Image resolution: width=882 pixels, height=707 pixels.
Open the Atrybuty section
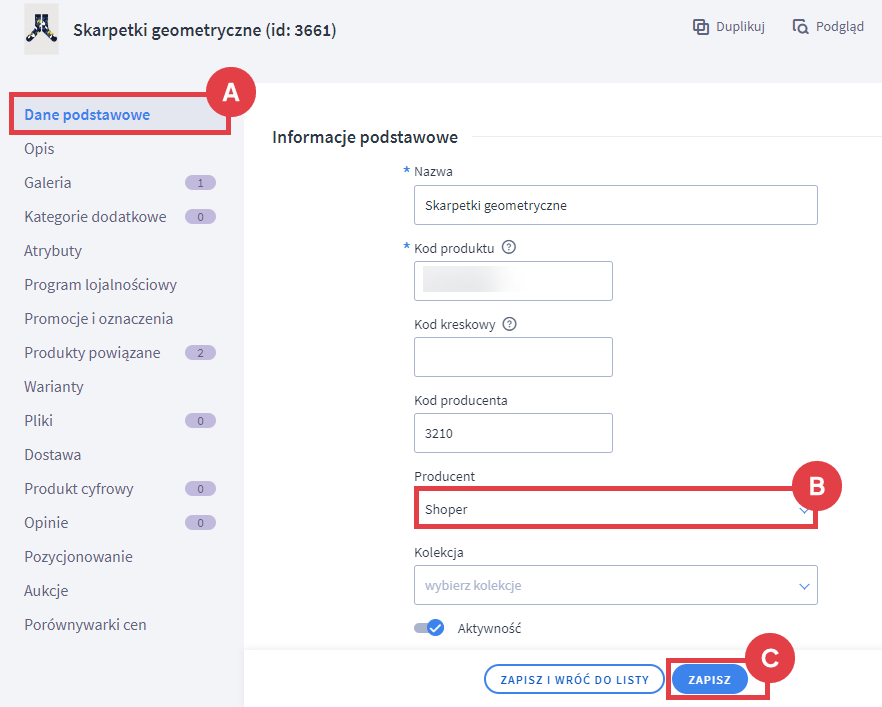(53, 251)
